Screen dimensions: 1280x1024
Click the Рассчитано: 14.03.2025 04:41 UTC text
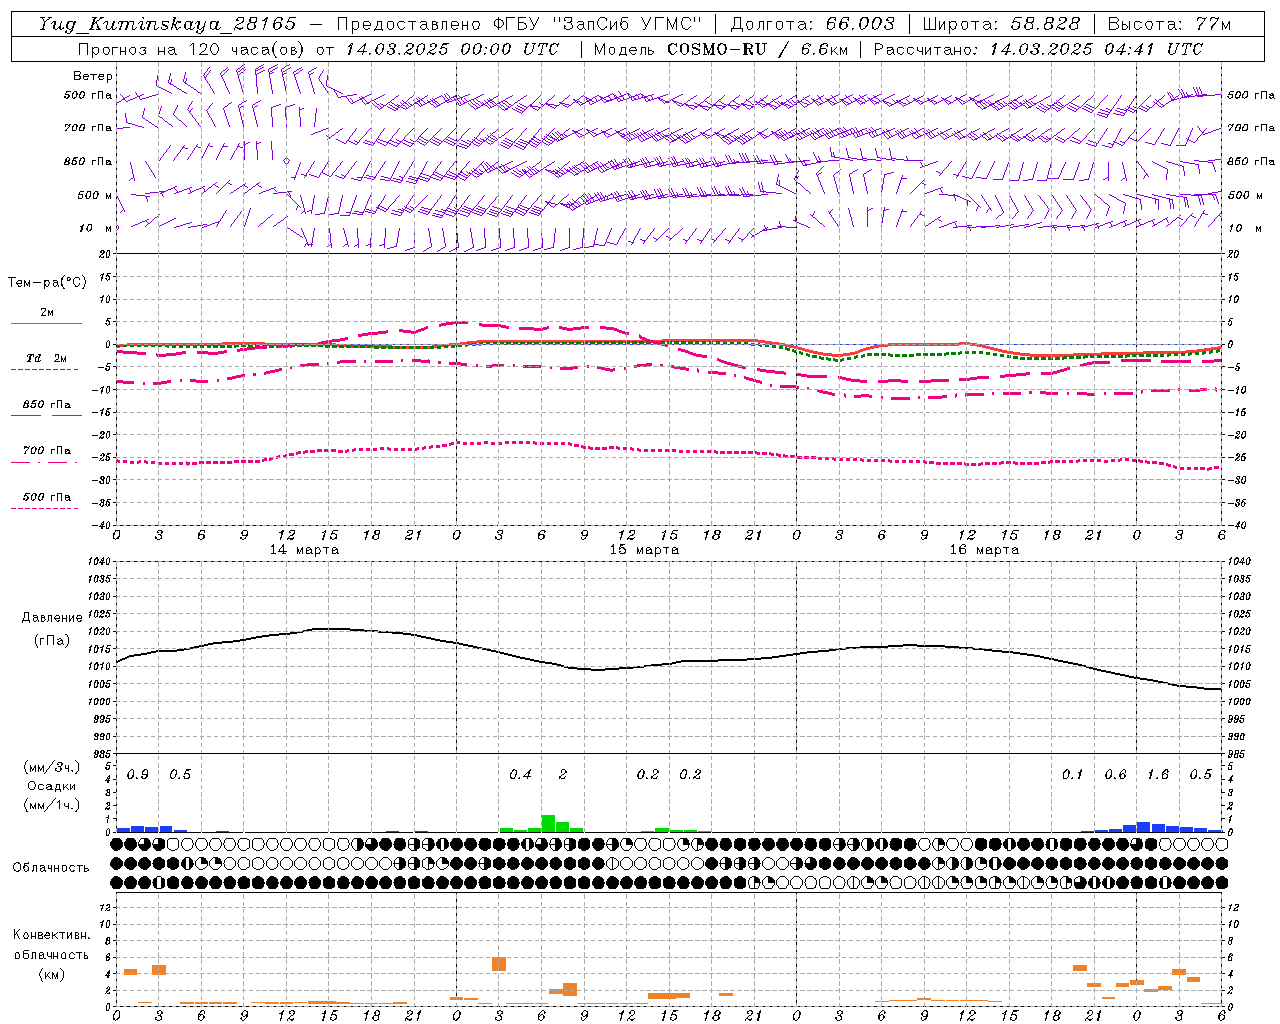(1038, 49)
